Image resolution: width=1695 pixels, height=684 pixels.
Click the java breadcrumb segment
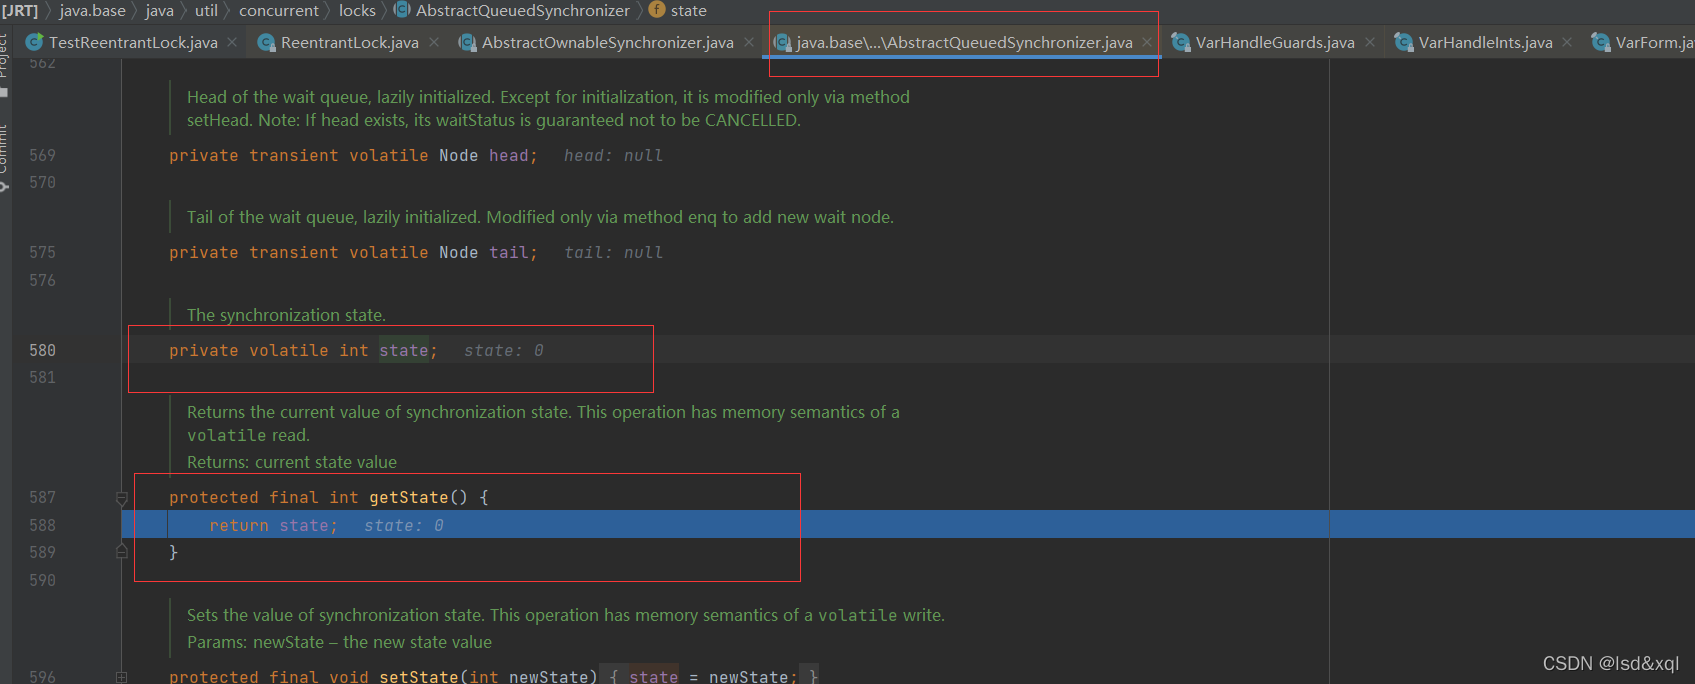[159, 10]
